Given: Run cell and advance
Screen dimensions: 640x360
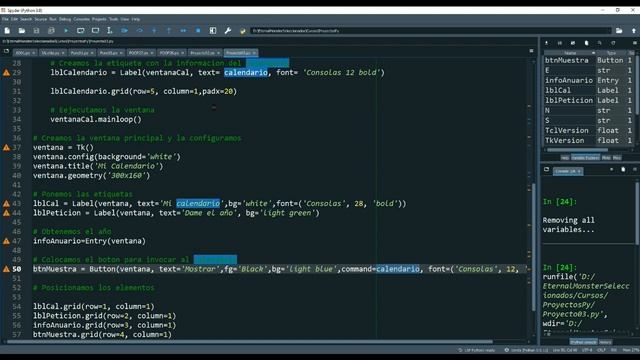Looking at the screenshot, I should (95, 31).
